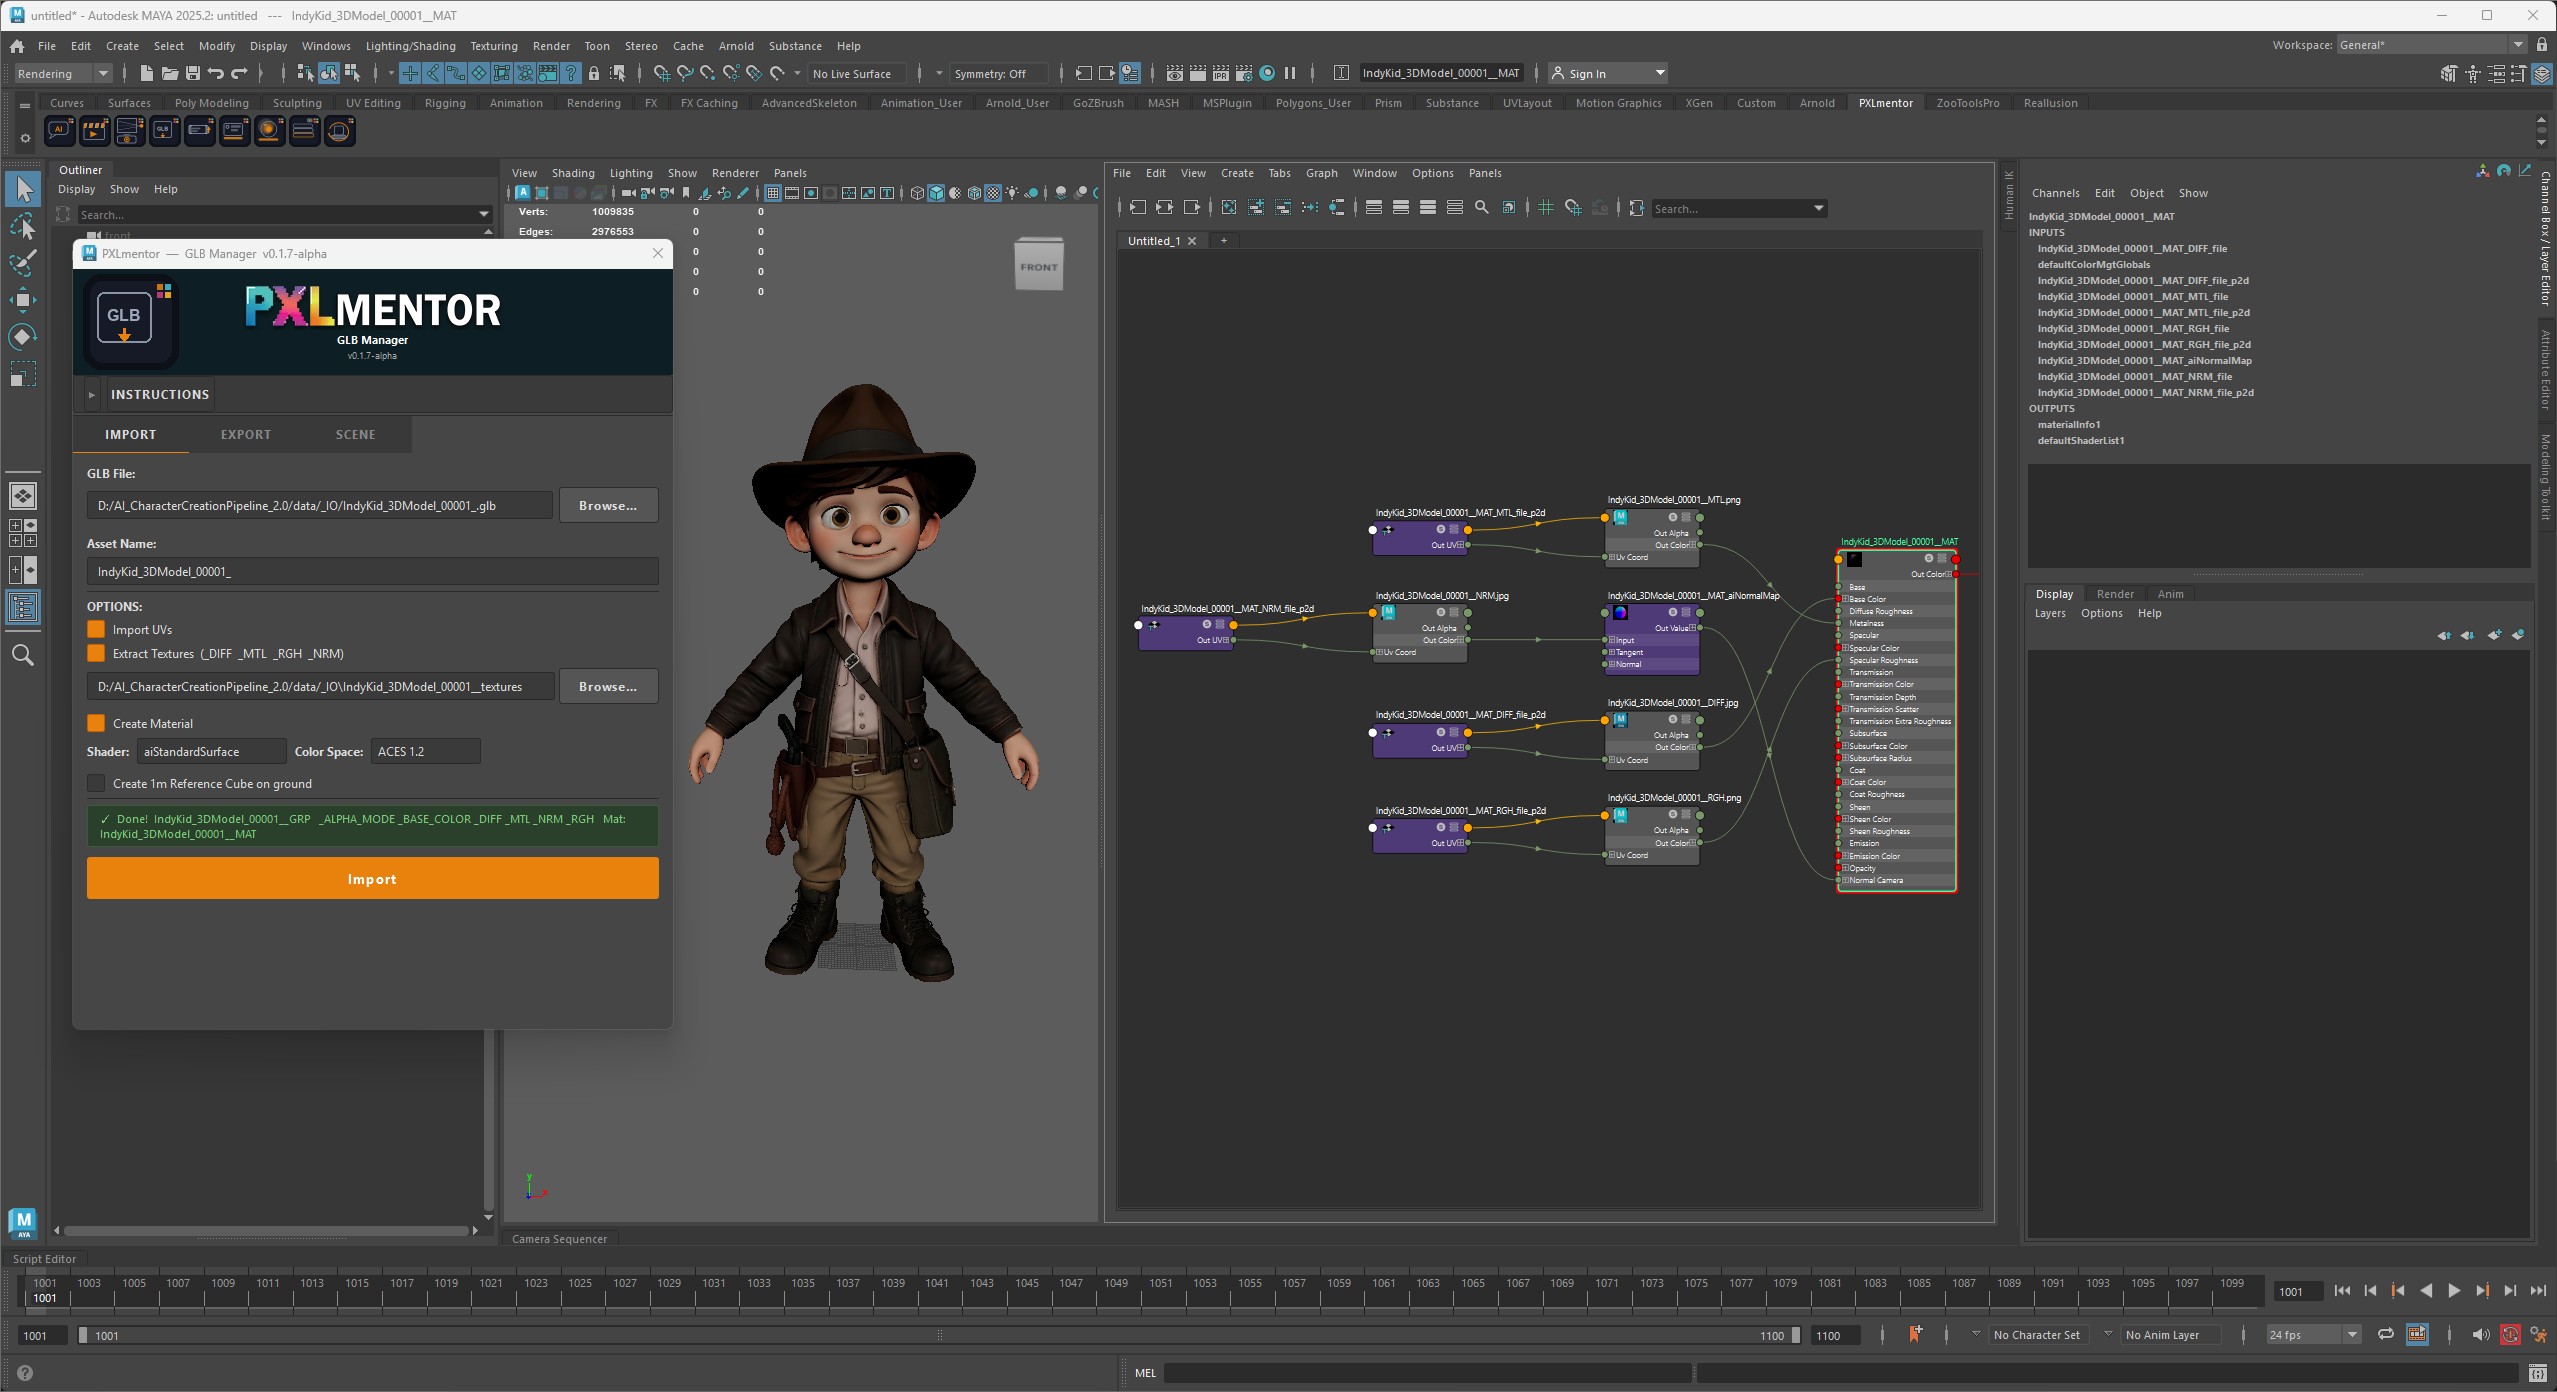The image size is (2557, 1392).
Task: Toggle the Human IK side tab
Action: (x=2009, y=195)
